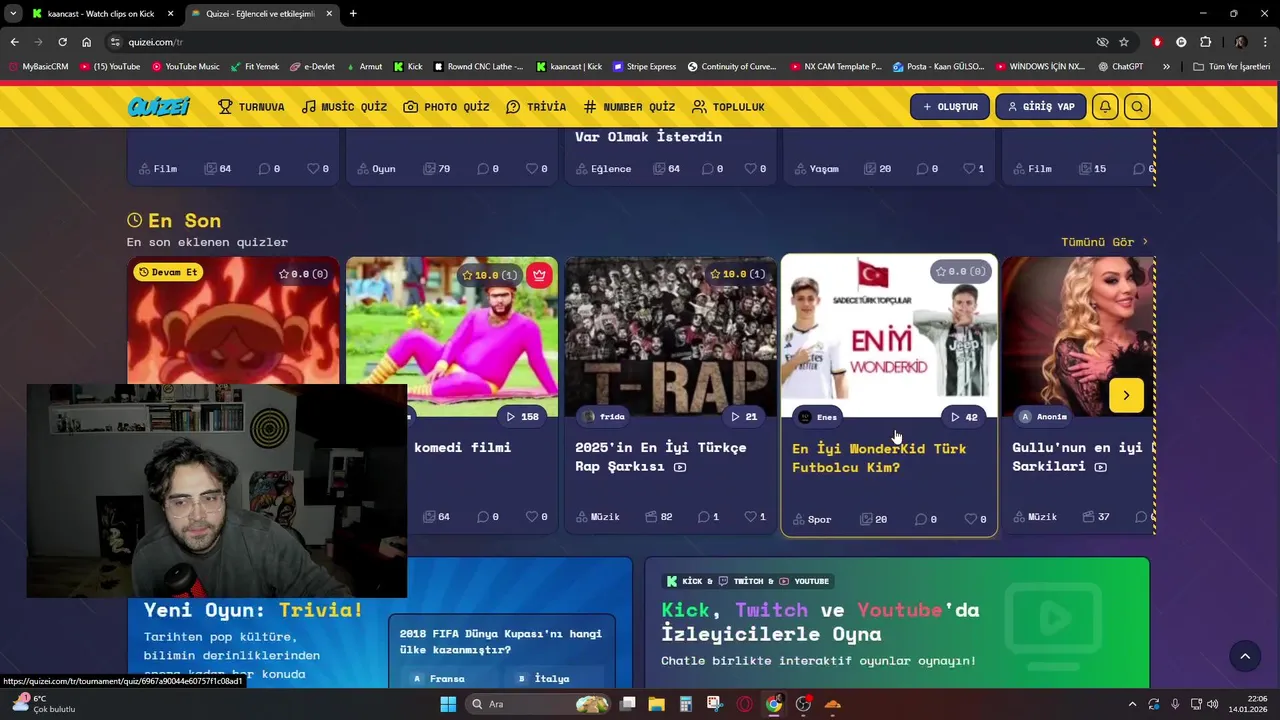Open the extensions puzzle icon
The image size is (1280, 720).
pos(1205,42)
